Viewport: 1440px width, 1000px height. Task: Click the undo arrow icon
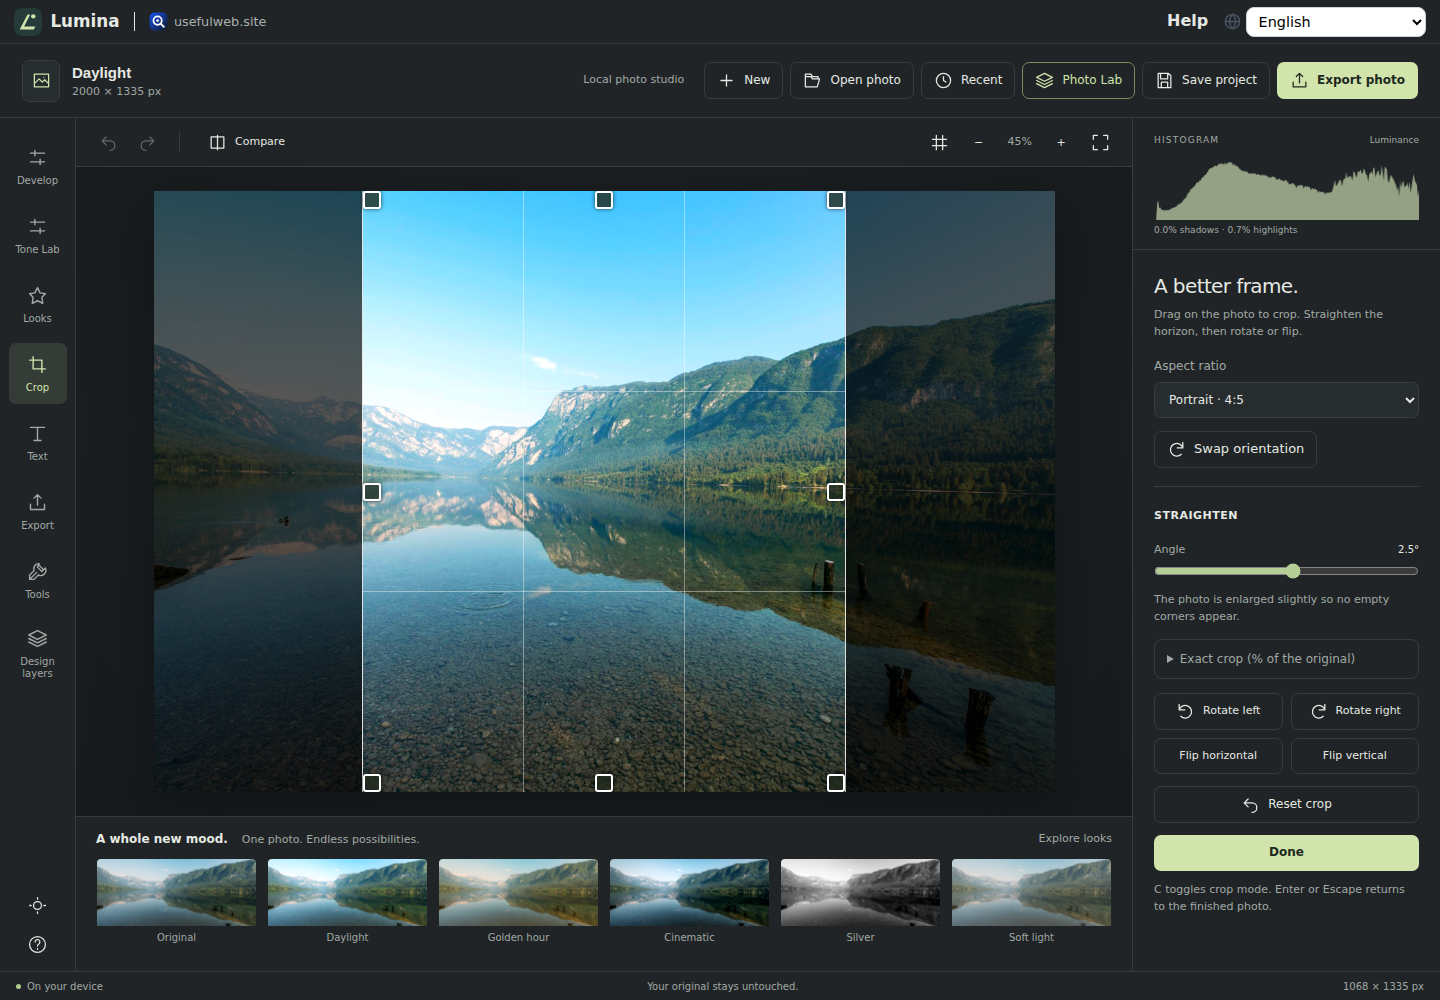[108, 142]
